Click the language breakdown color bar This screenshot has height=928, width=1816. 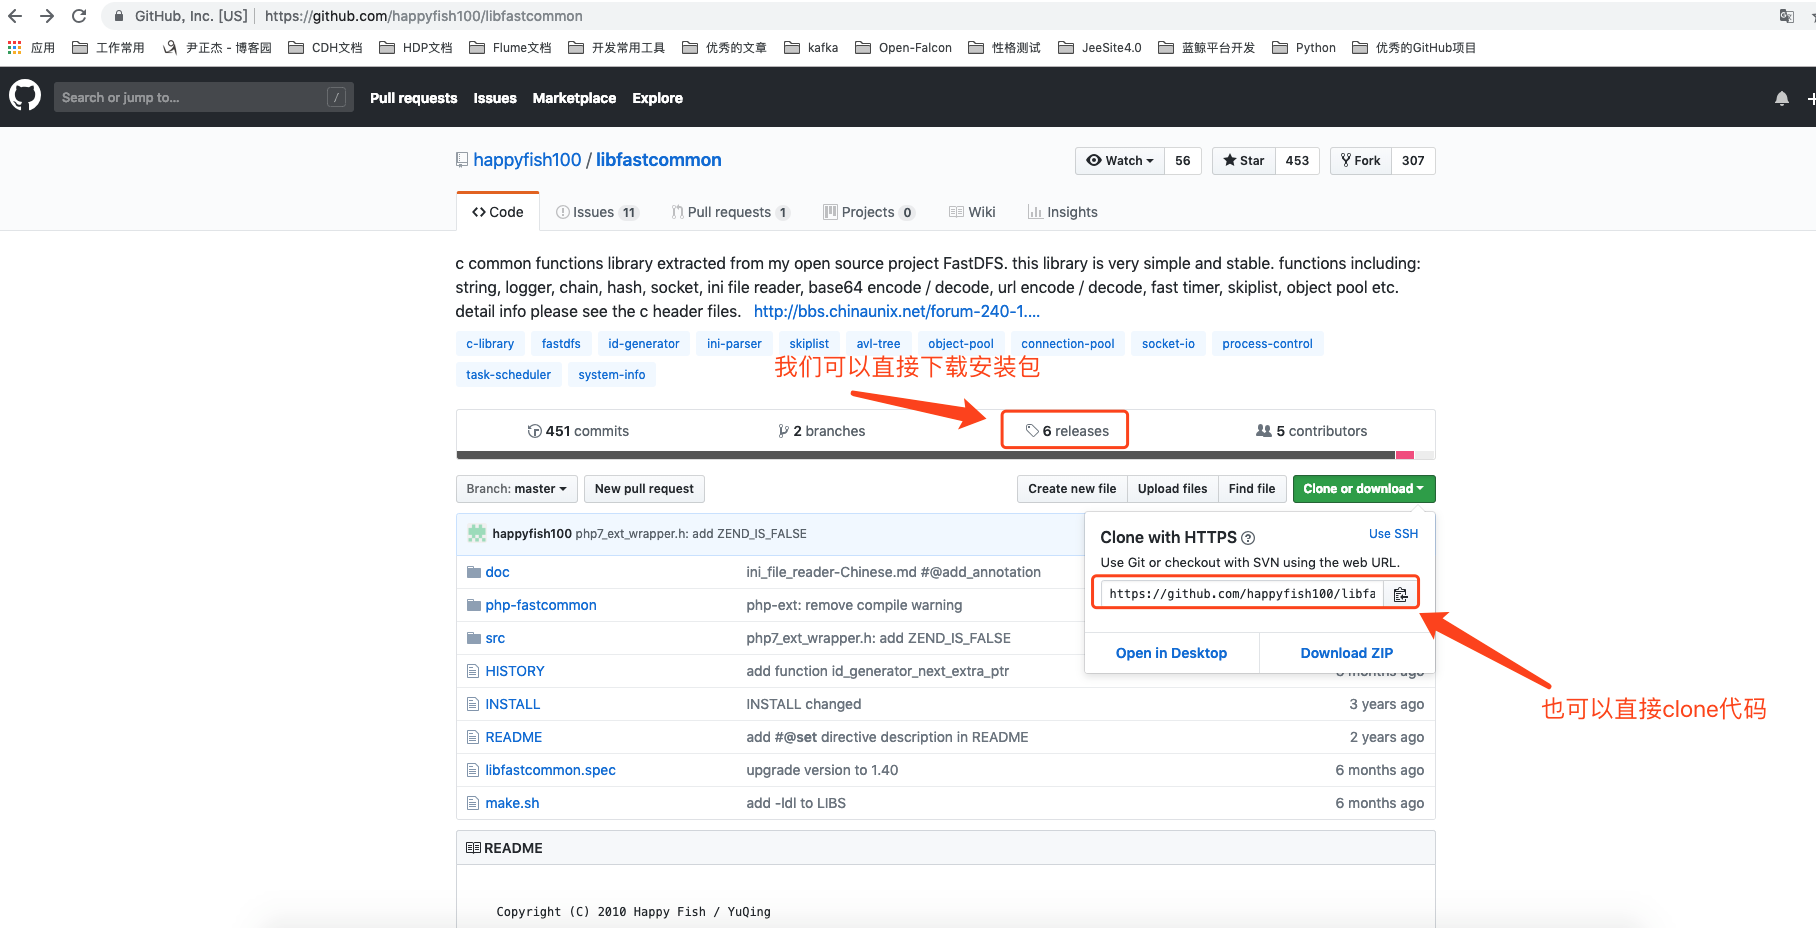tap(945, 455)
